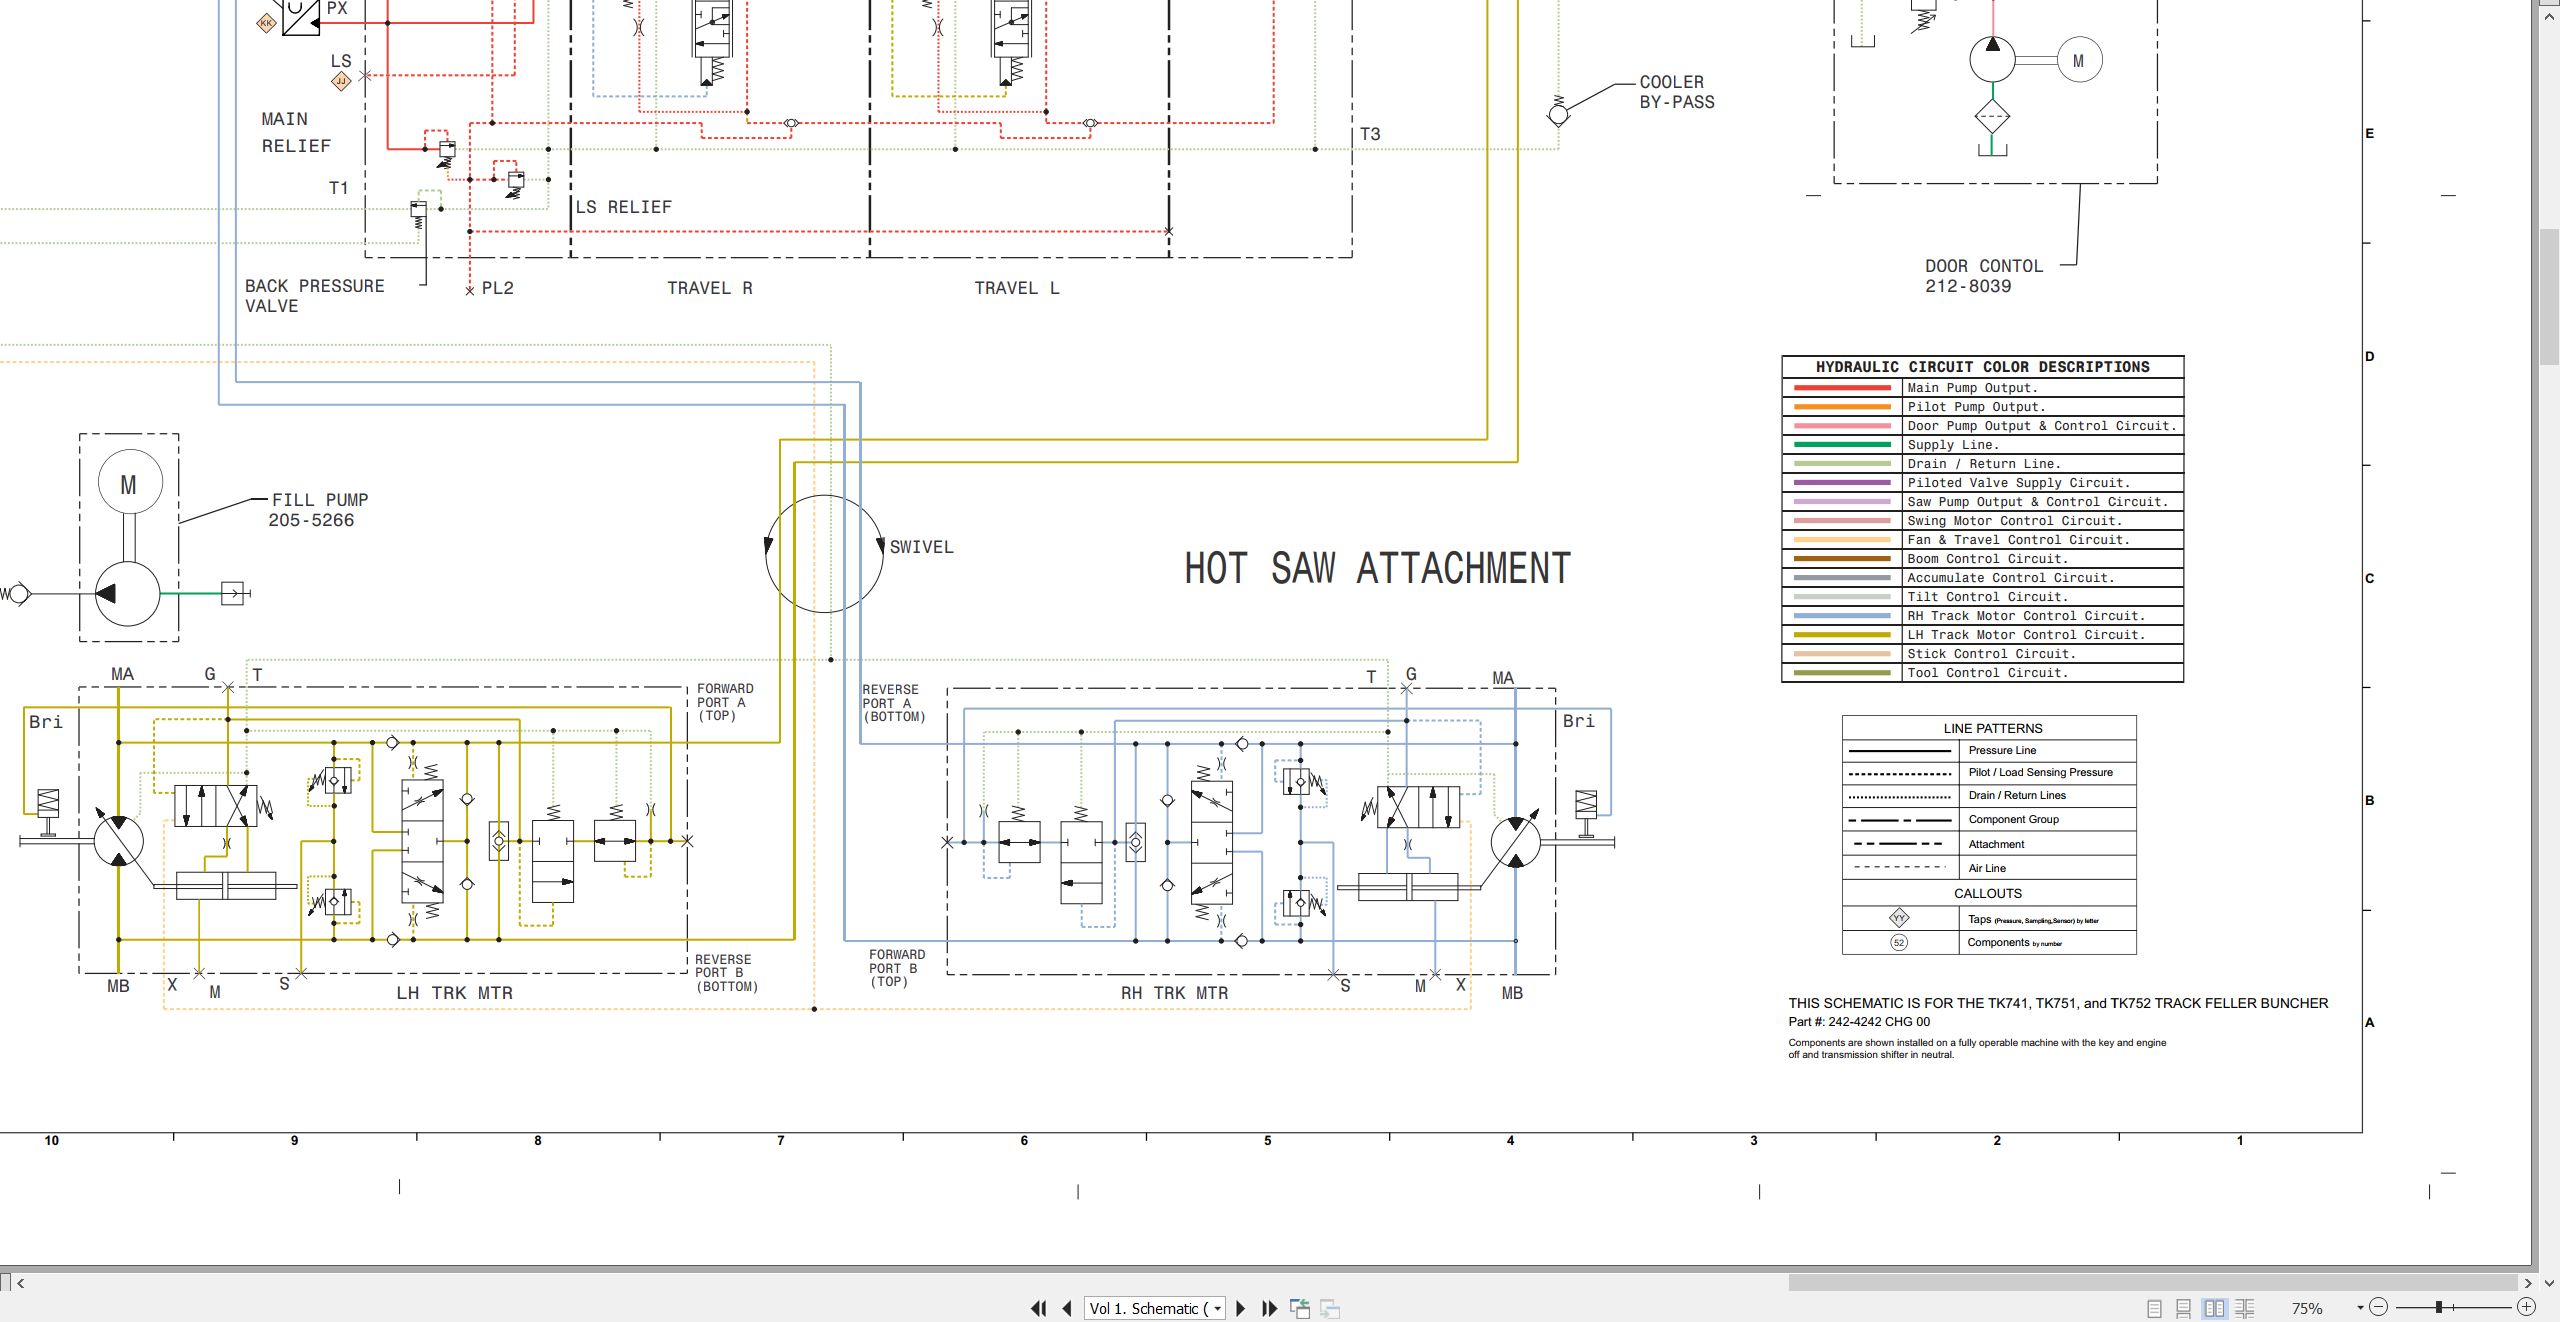Open the 75% zoom level dropdown
Viewport: 2560px width, 1322px height.
pos(2360,1307)
